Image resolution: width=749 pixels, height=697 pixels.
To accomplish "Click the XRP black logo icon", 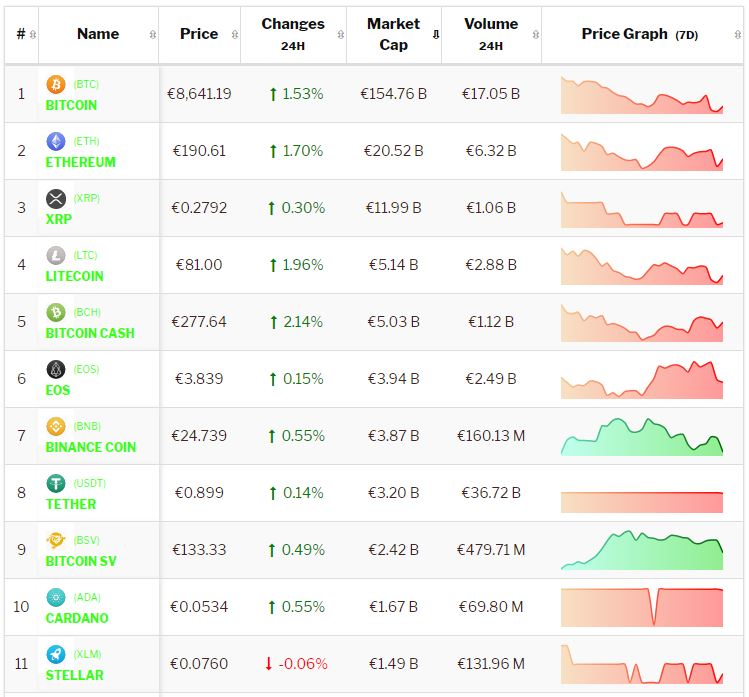I will coord(56,199).
